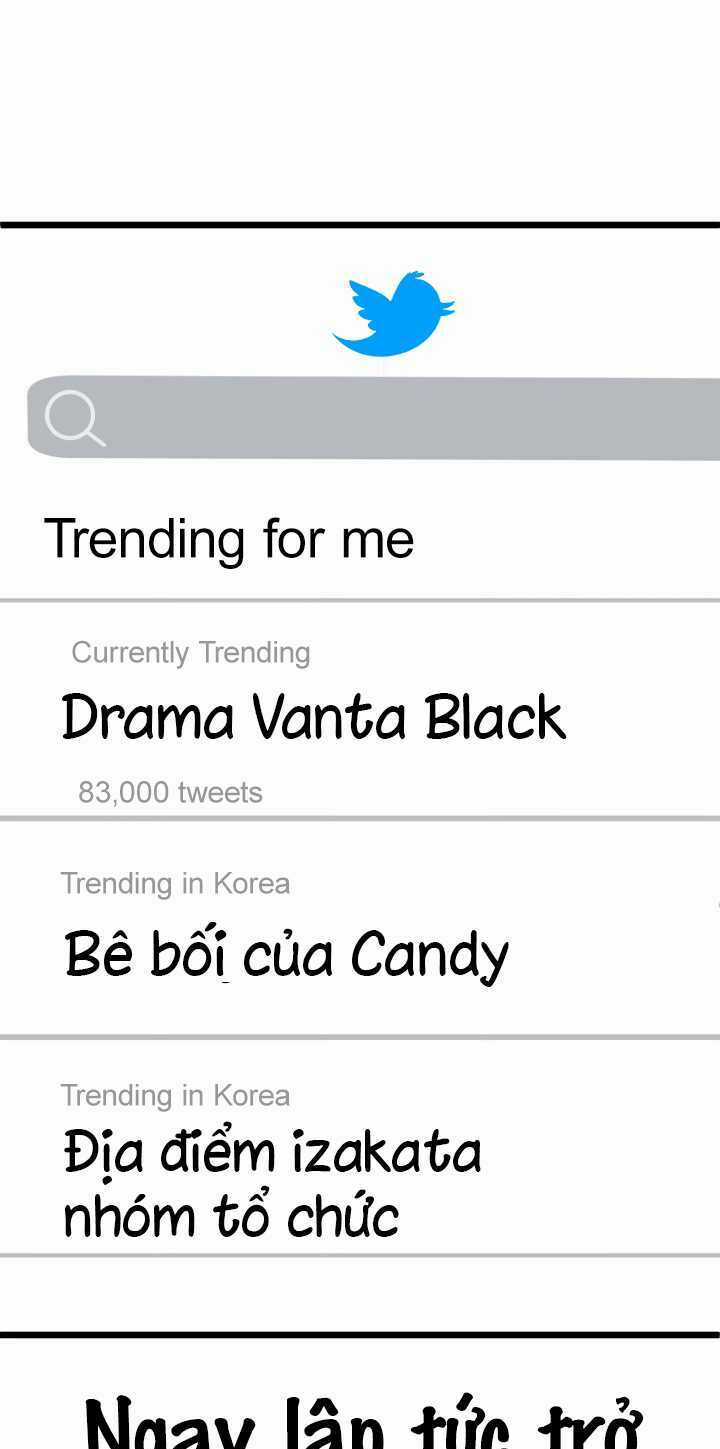Screen dimensions: 720x1449
Task: Select the "83,000 tweets" count text
Action: point(170,792)
